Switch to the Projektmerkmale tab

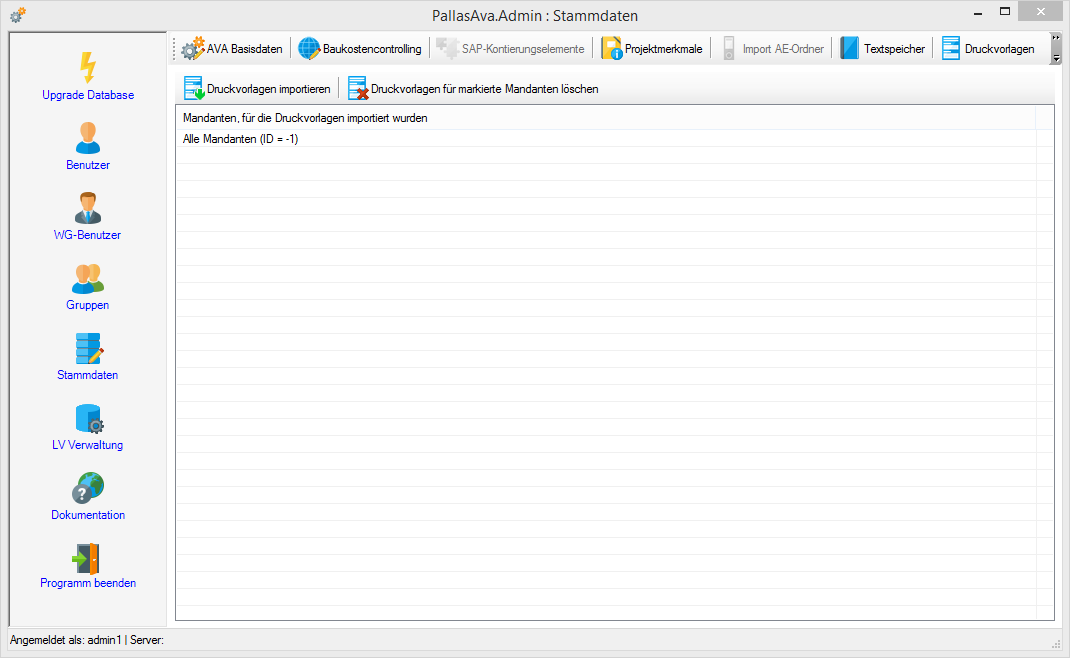click(651, 48)
